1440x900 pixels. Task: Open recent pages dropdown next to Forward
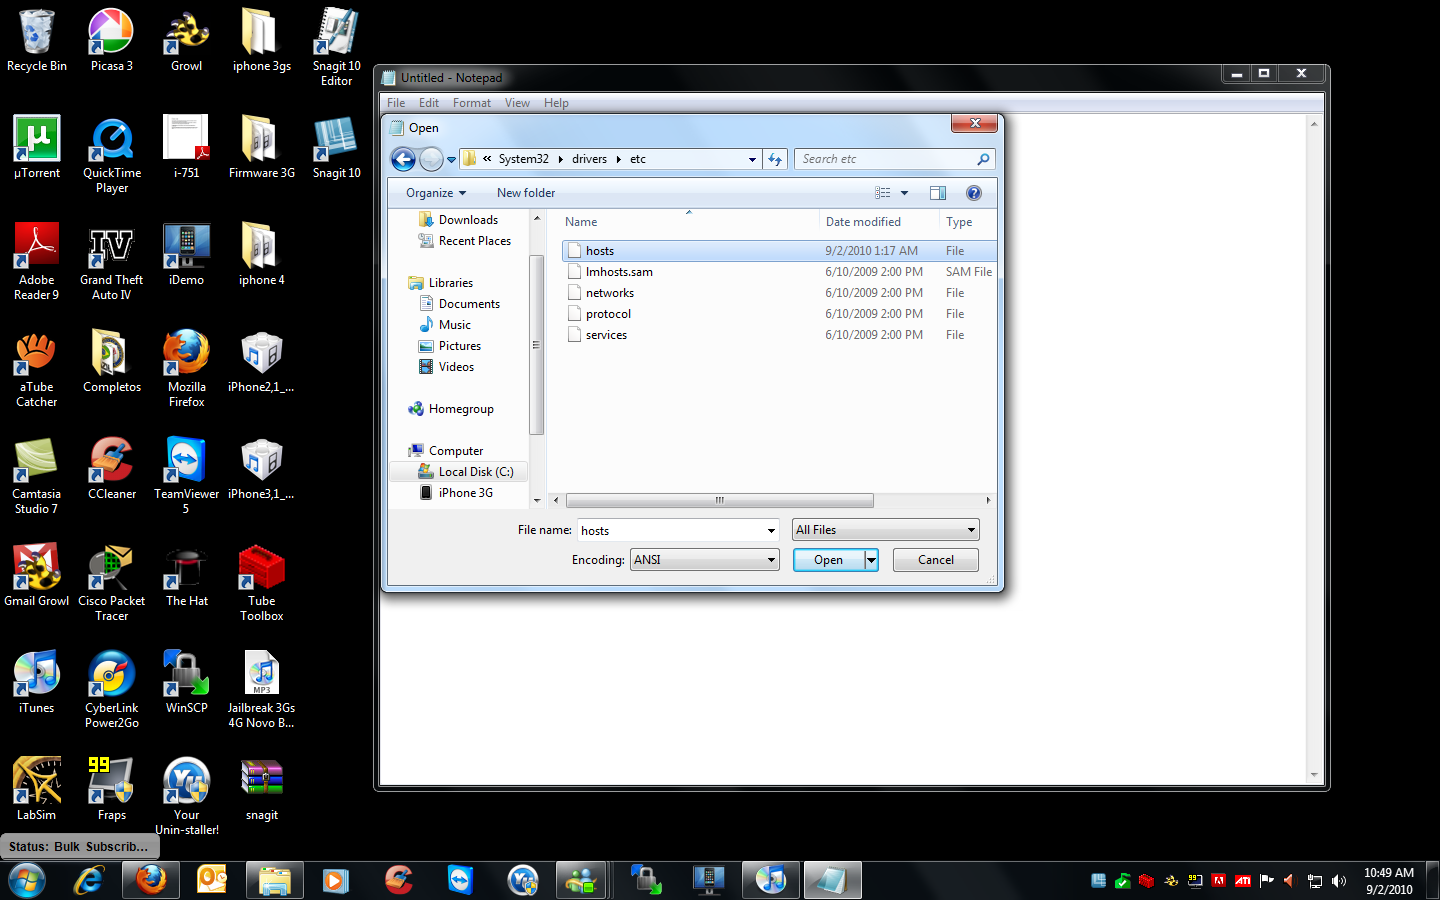click(451, 159)
